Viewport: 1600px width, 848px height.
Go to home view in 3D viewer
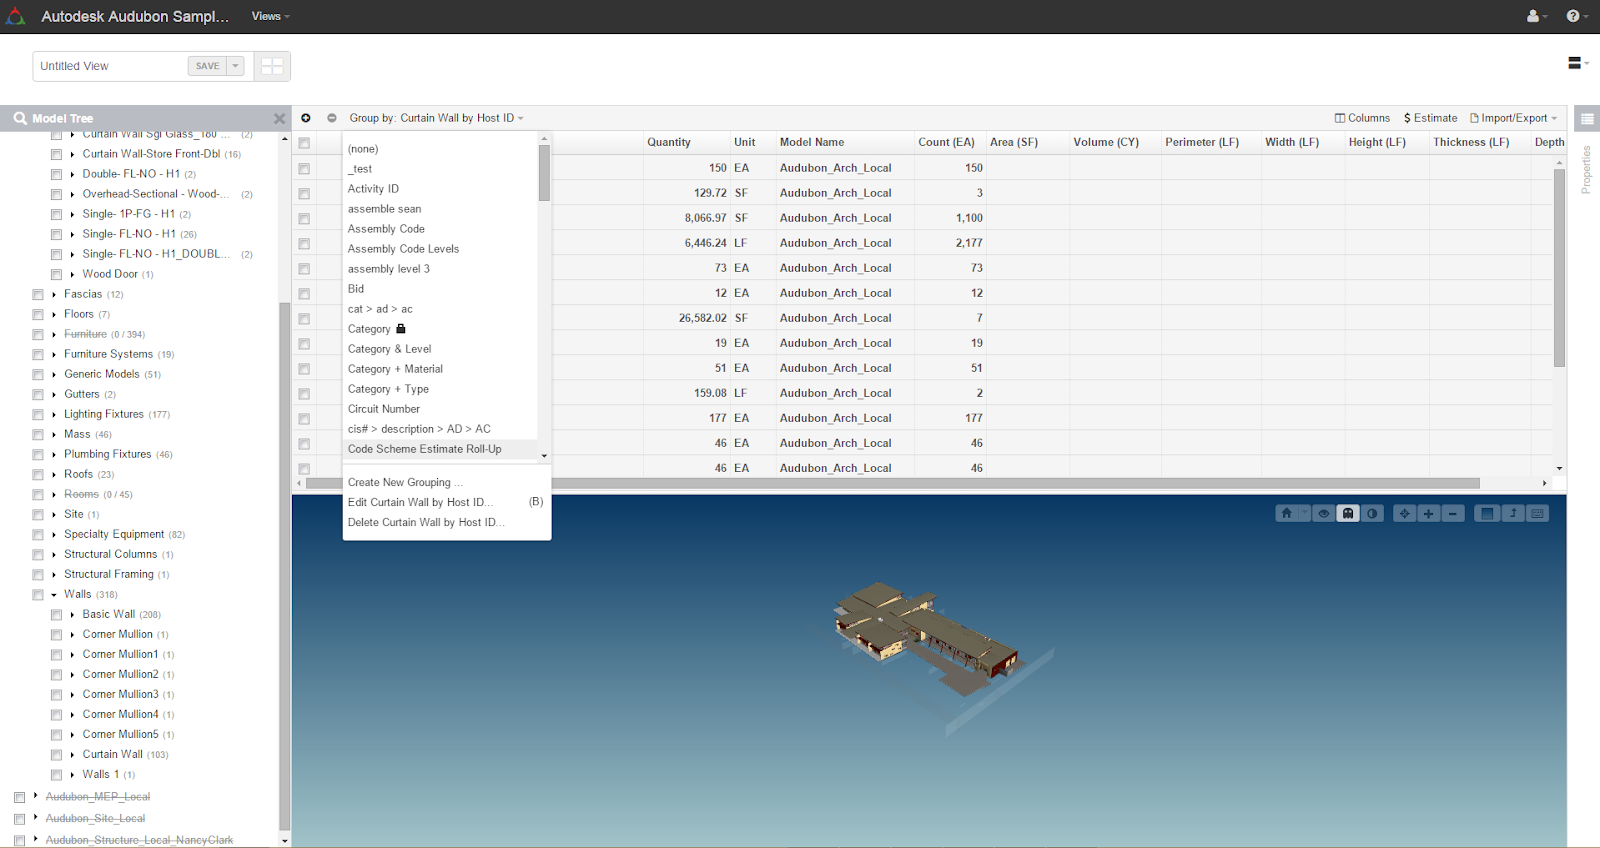pos(1287,513)
